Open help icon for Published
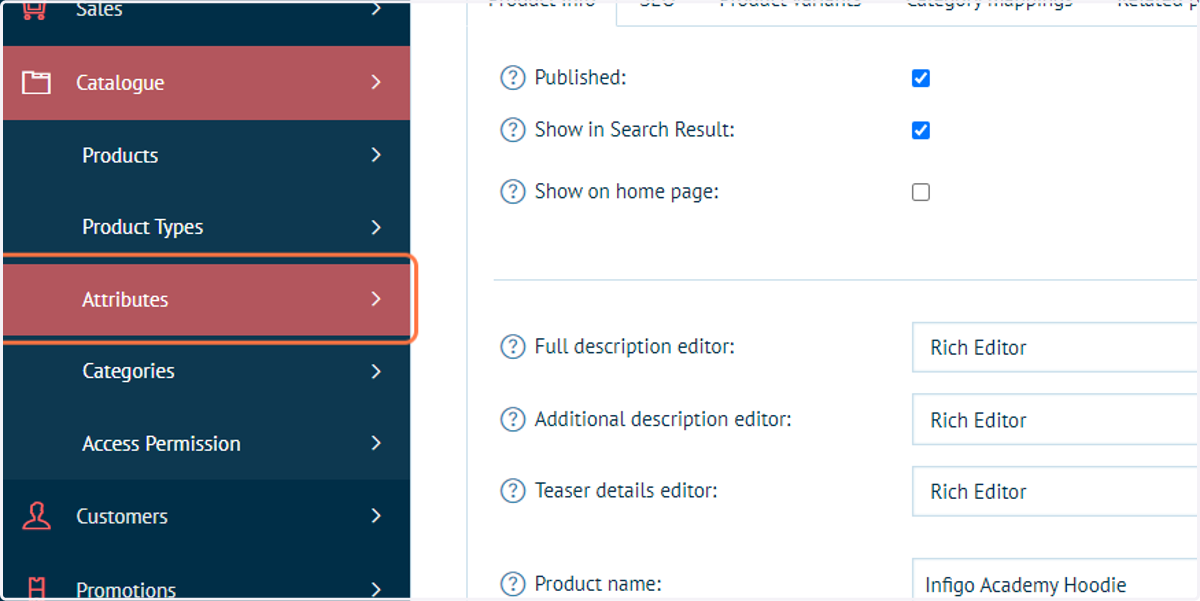The image size is (1200, 601). click(x=512, y=78)
